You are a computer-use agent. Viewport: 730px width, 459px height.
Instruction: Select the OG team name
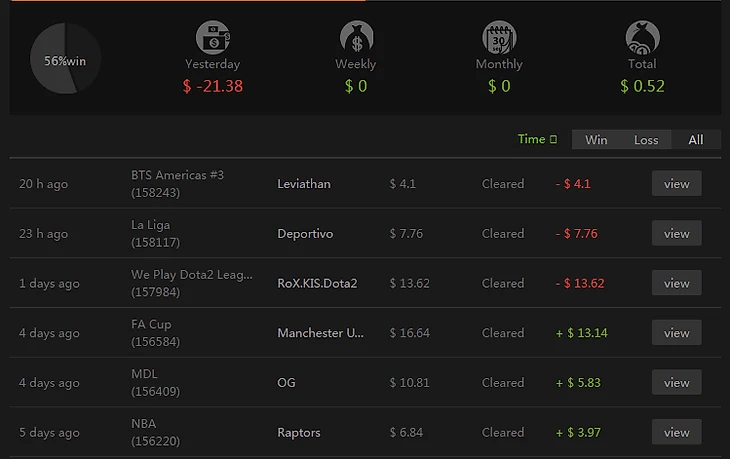click(286, 383)
